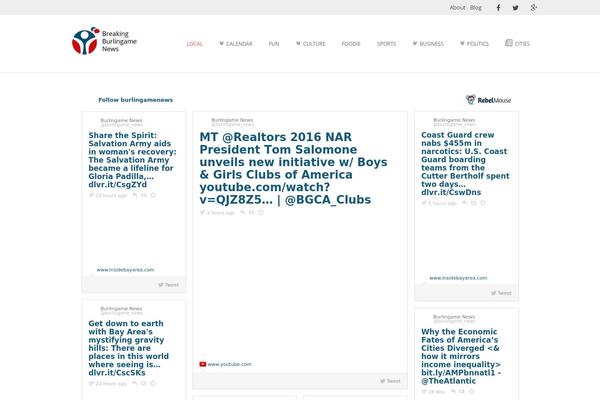This screenshot has width=600, height=400.
Task: Go to the Foodie section
Action: [351, 44]
